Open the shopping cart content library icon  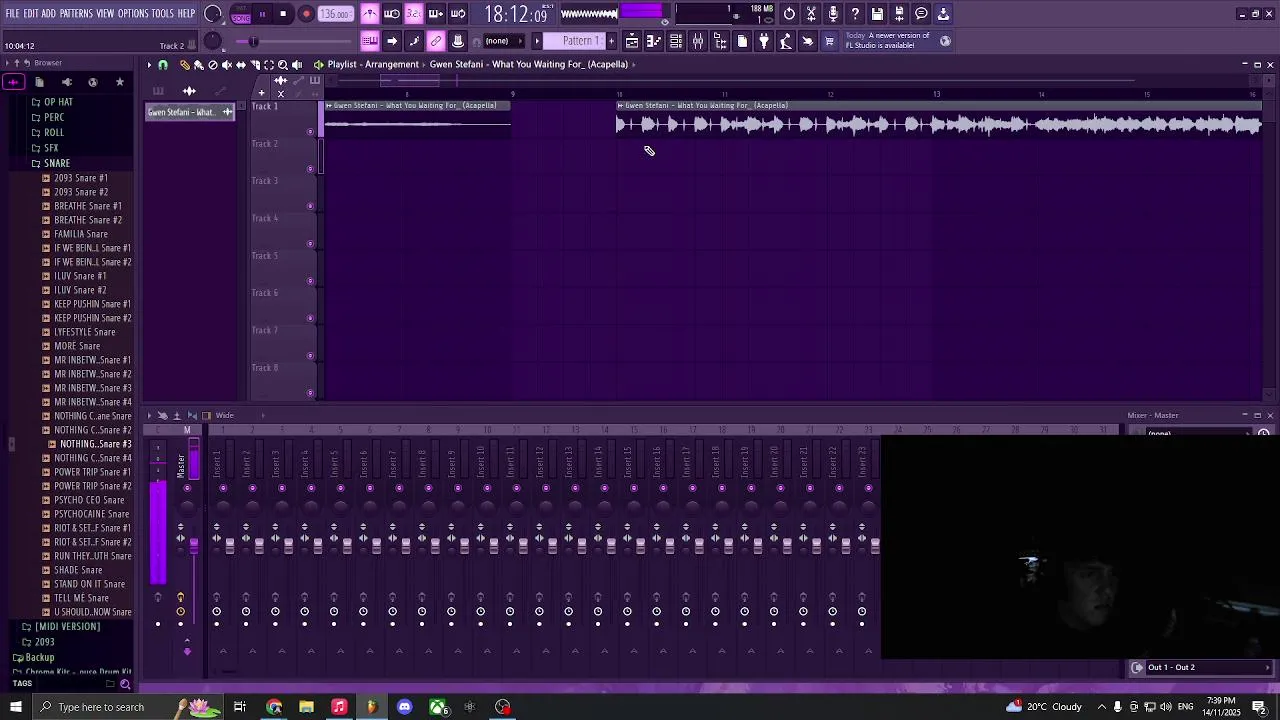[829, 41]
